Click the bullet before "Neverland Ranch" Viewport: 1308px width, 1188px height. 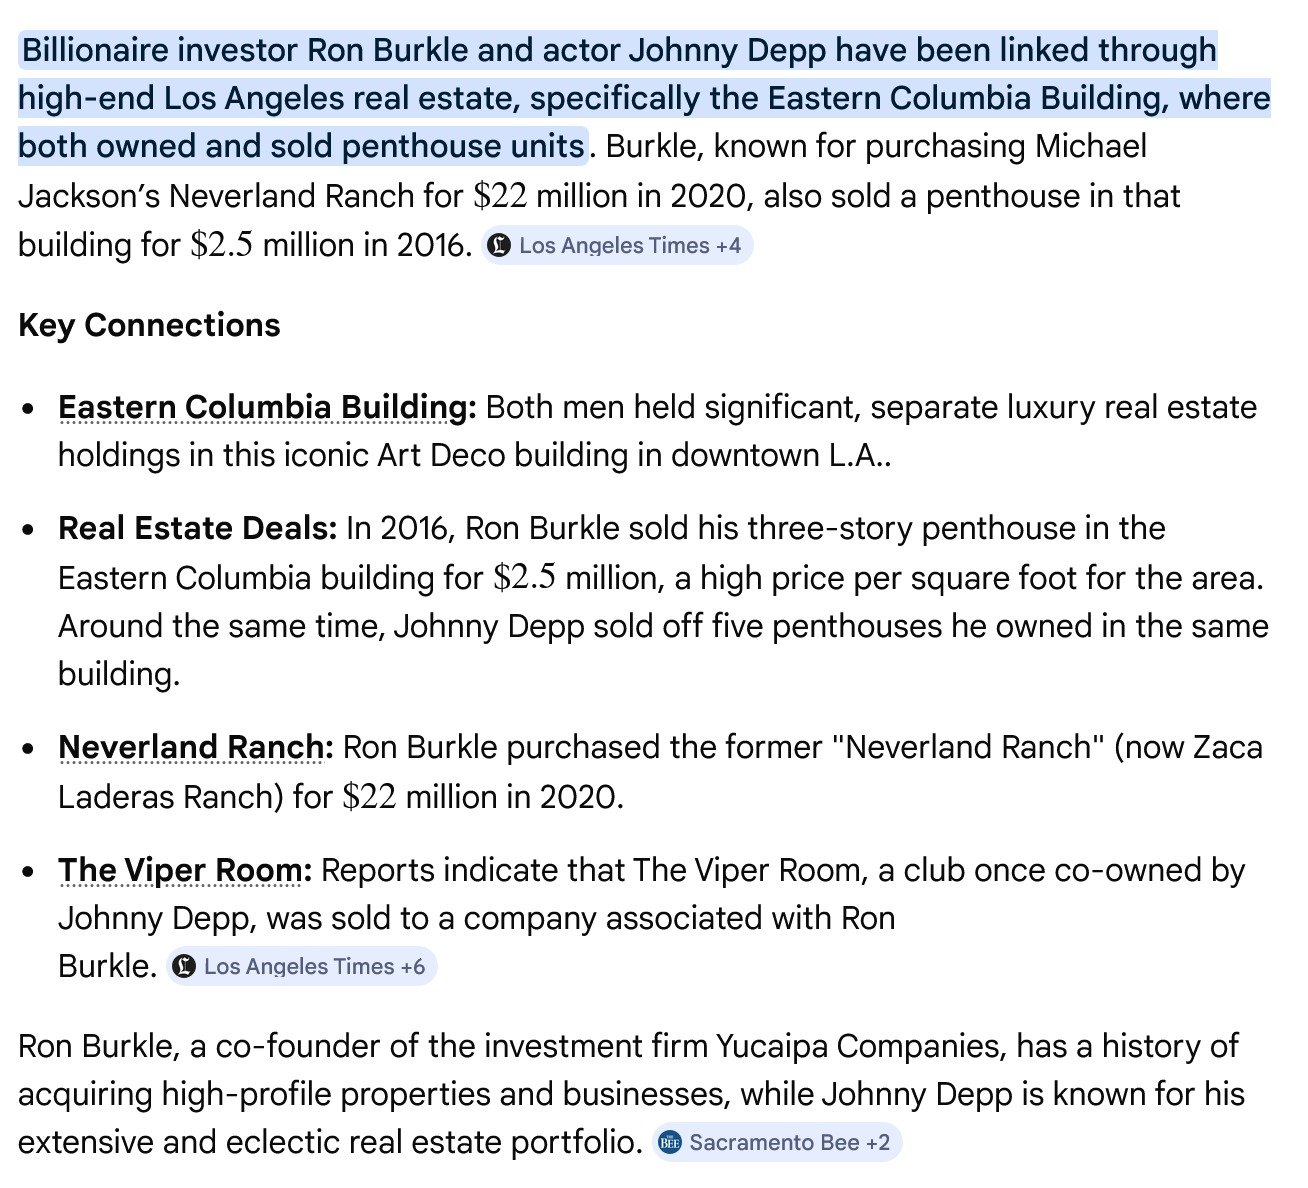click(x=30, y=749)
